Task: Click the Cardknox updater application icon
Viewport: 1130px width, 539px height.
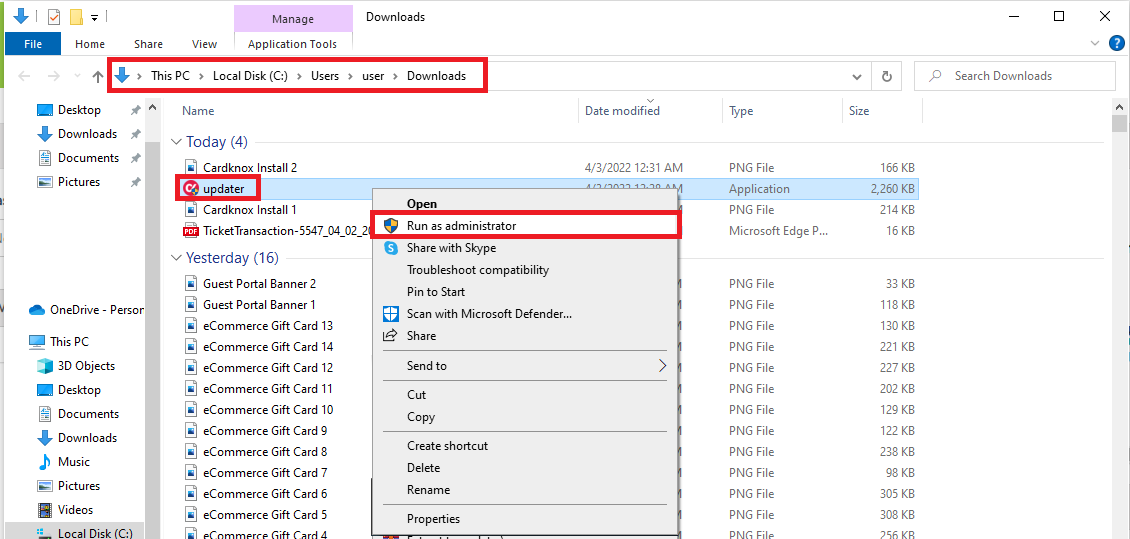Action: point(190,189)
